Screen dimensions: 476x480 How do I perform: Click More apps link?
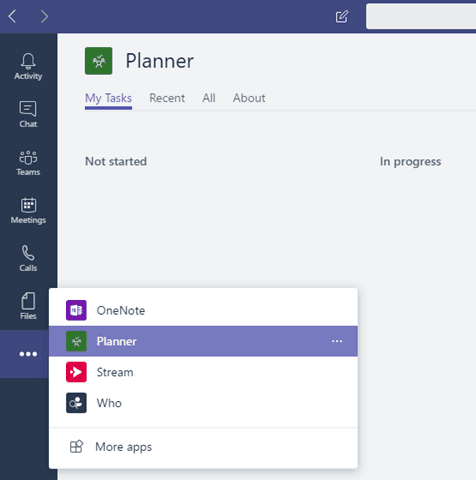coord(203,447)
